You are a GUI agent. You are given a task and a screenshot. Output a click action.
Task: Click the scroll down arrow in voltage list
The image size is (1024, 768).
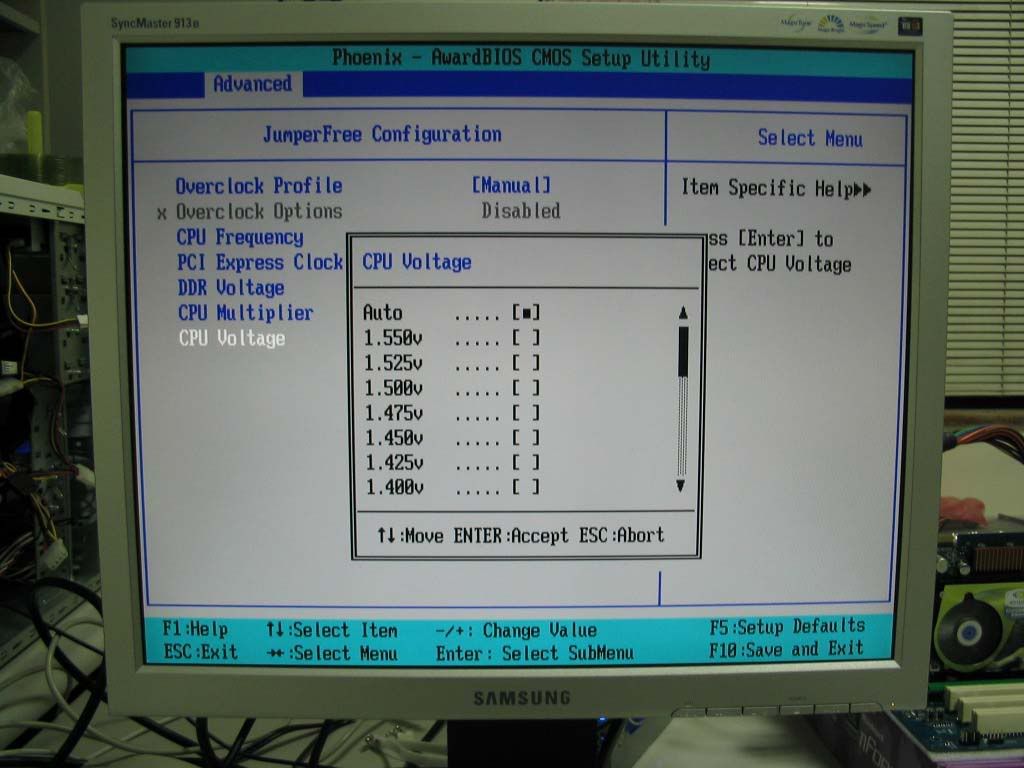tap(681, 486)
